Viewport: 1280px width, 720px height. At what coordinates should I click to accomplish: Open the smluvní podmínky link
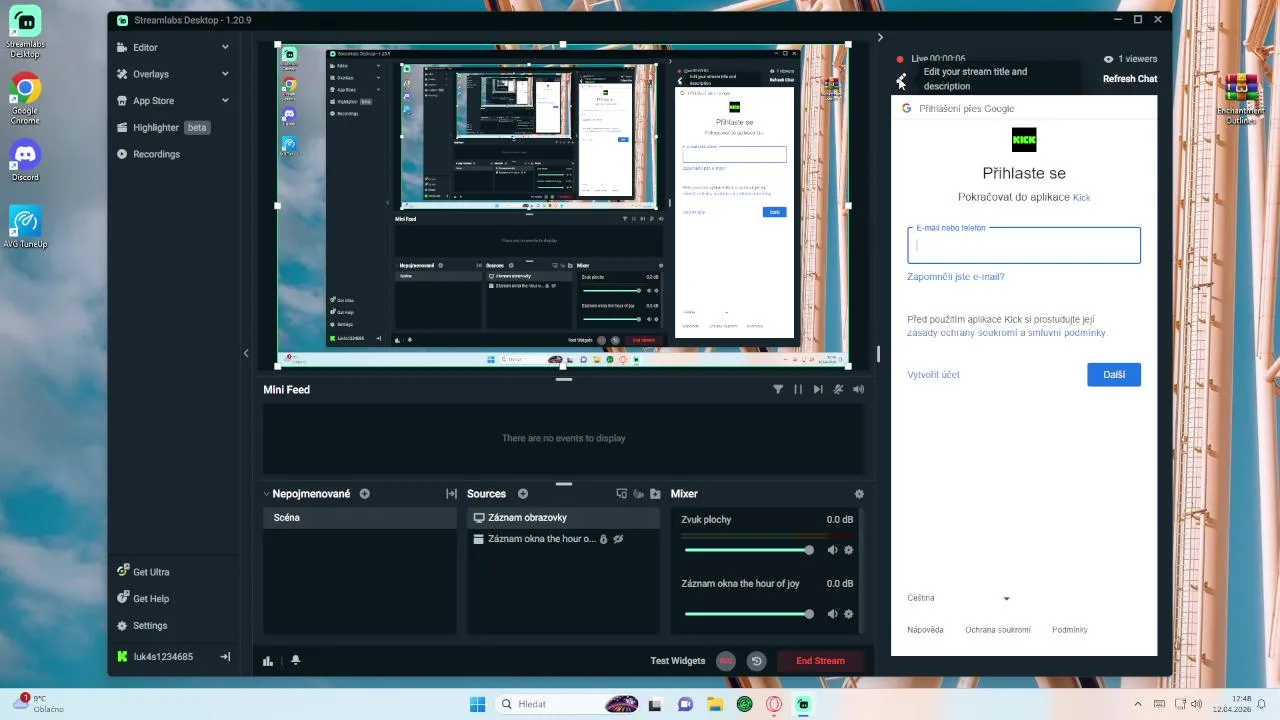pyautogui.click(x=1067, y=333)
